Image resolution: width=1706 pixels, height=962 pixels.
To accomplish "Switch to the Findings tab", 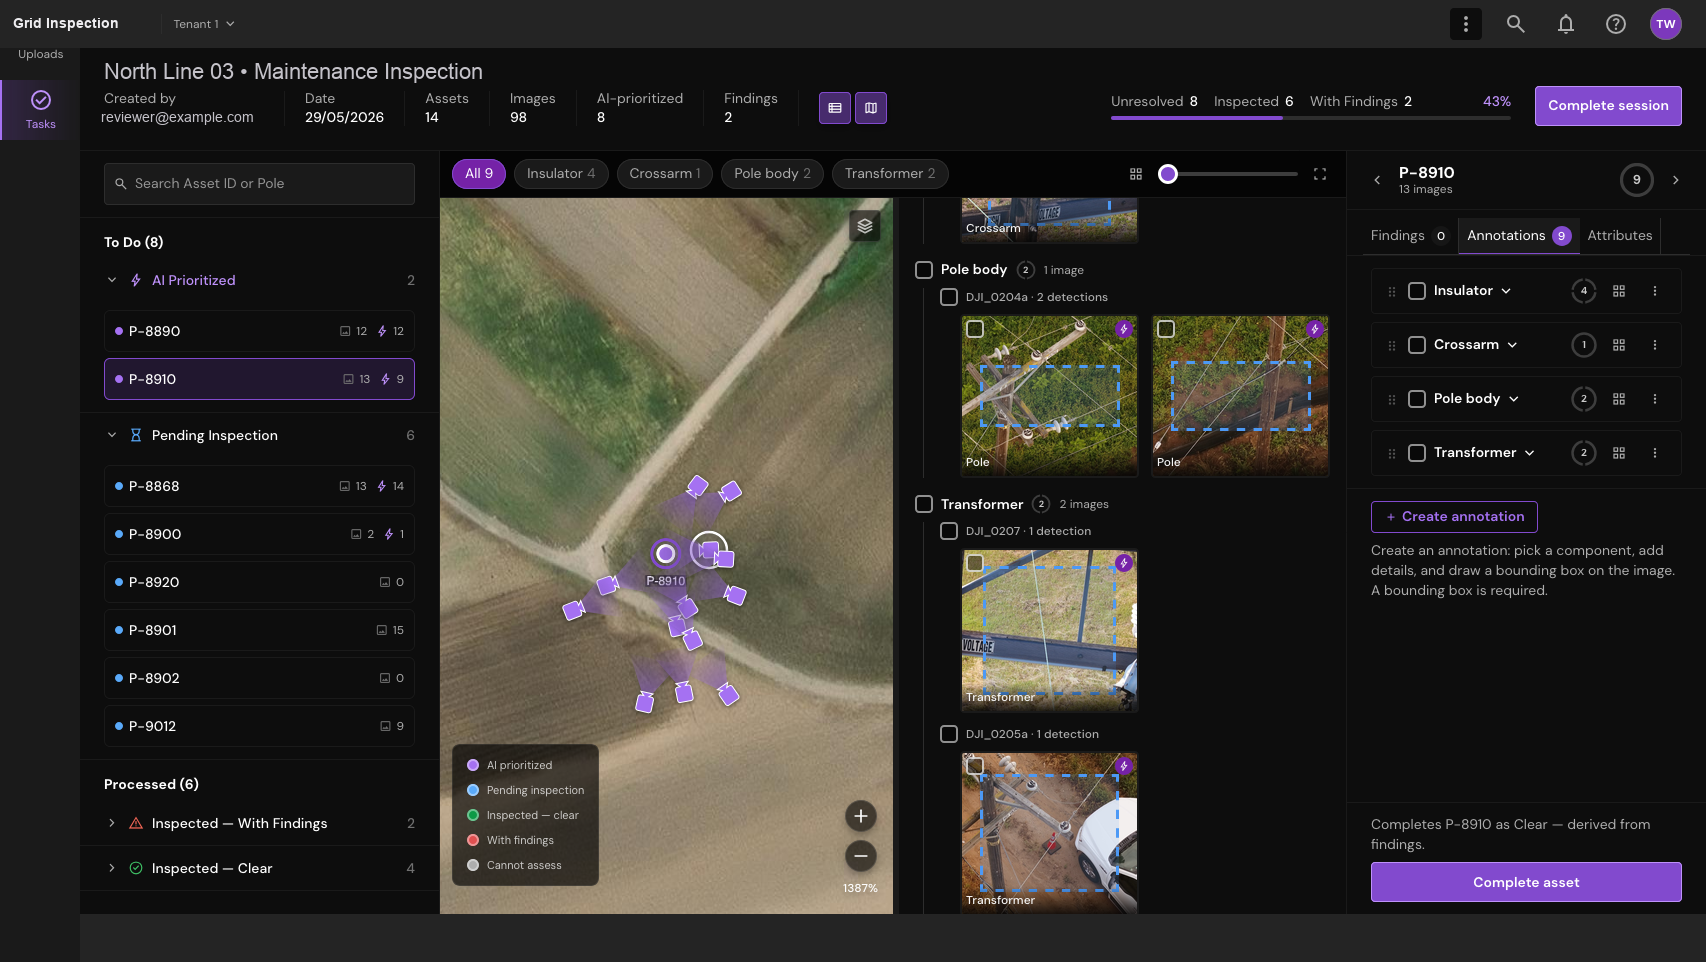I will (1408, 236).
